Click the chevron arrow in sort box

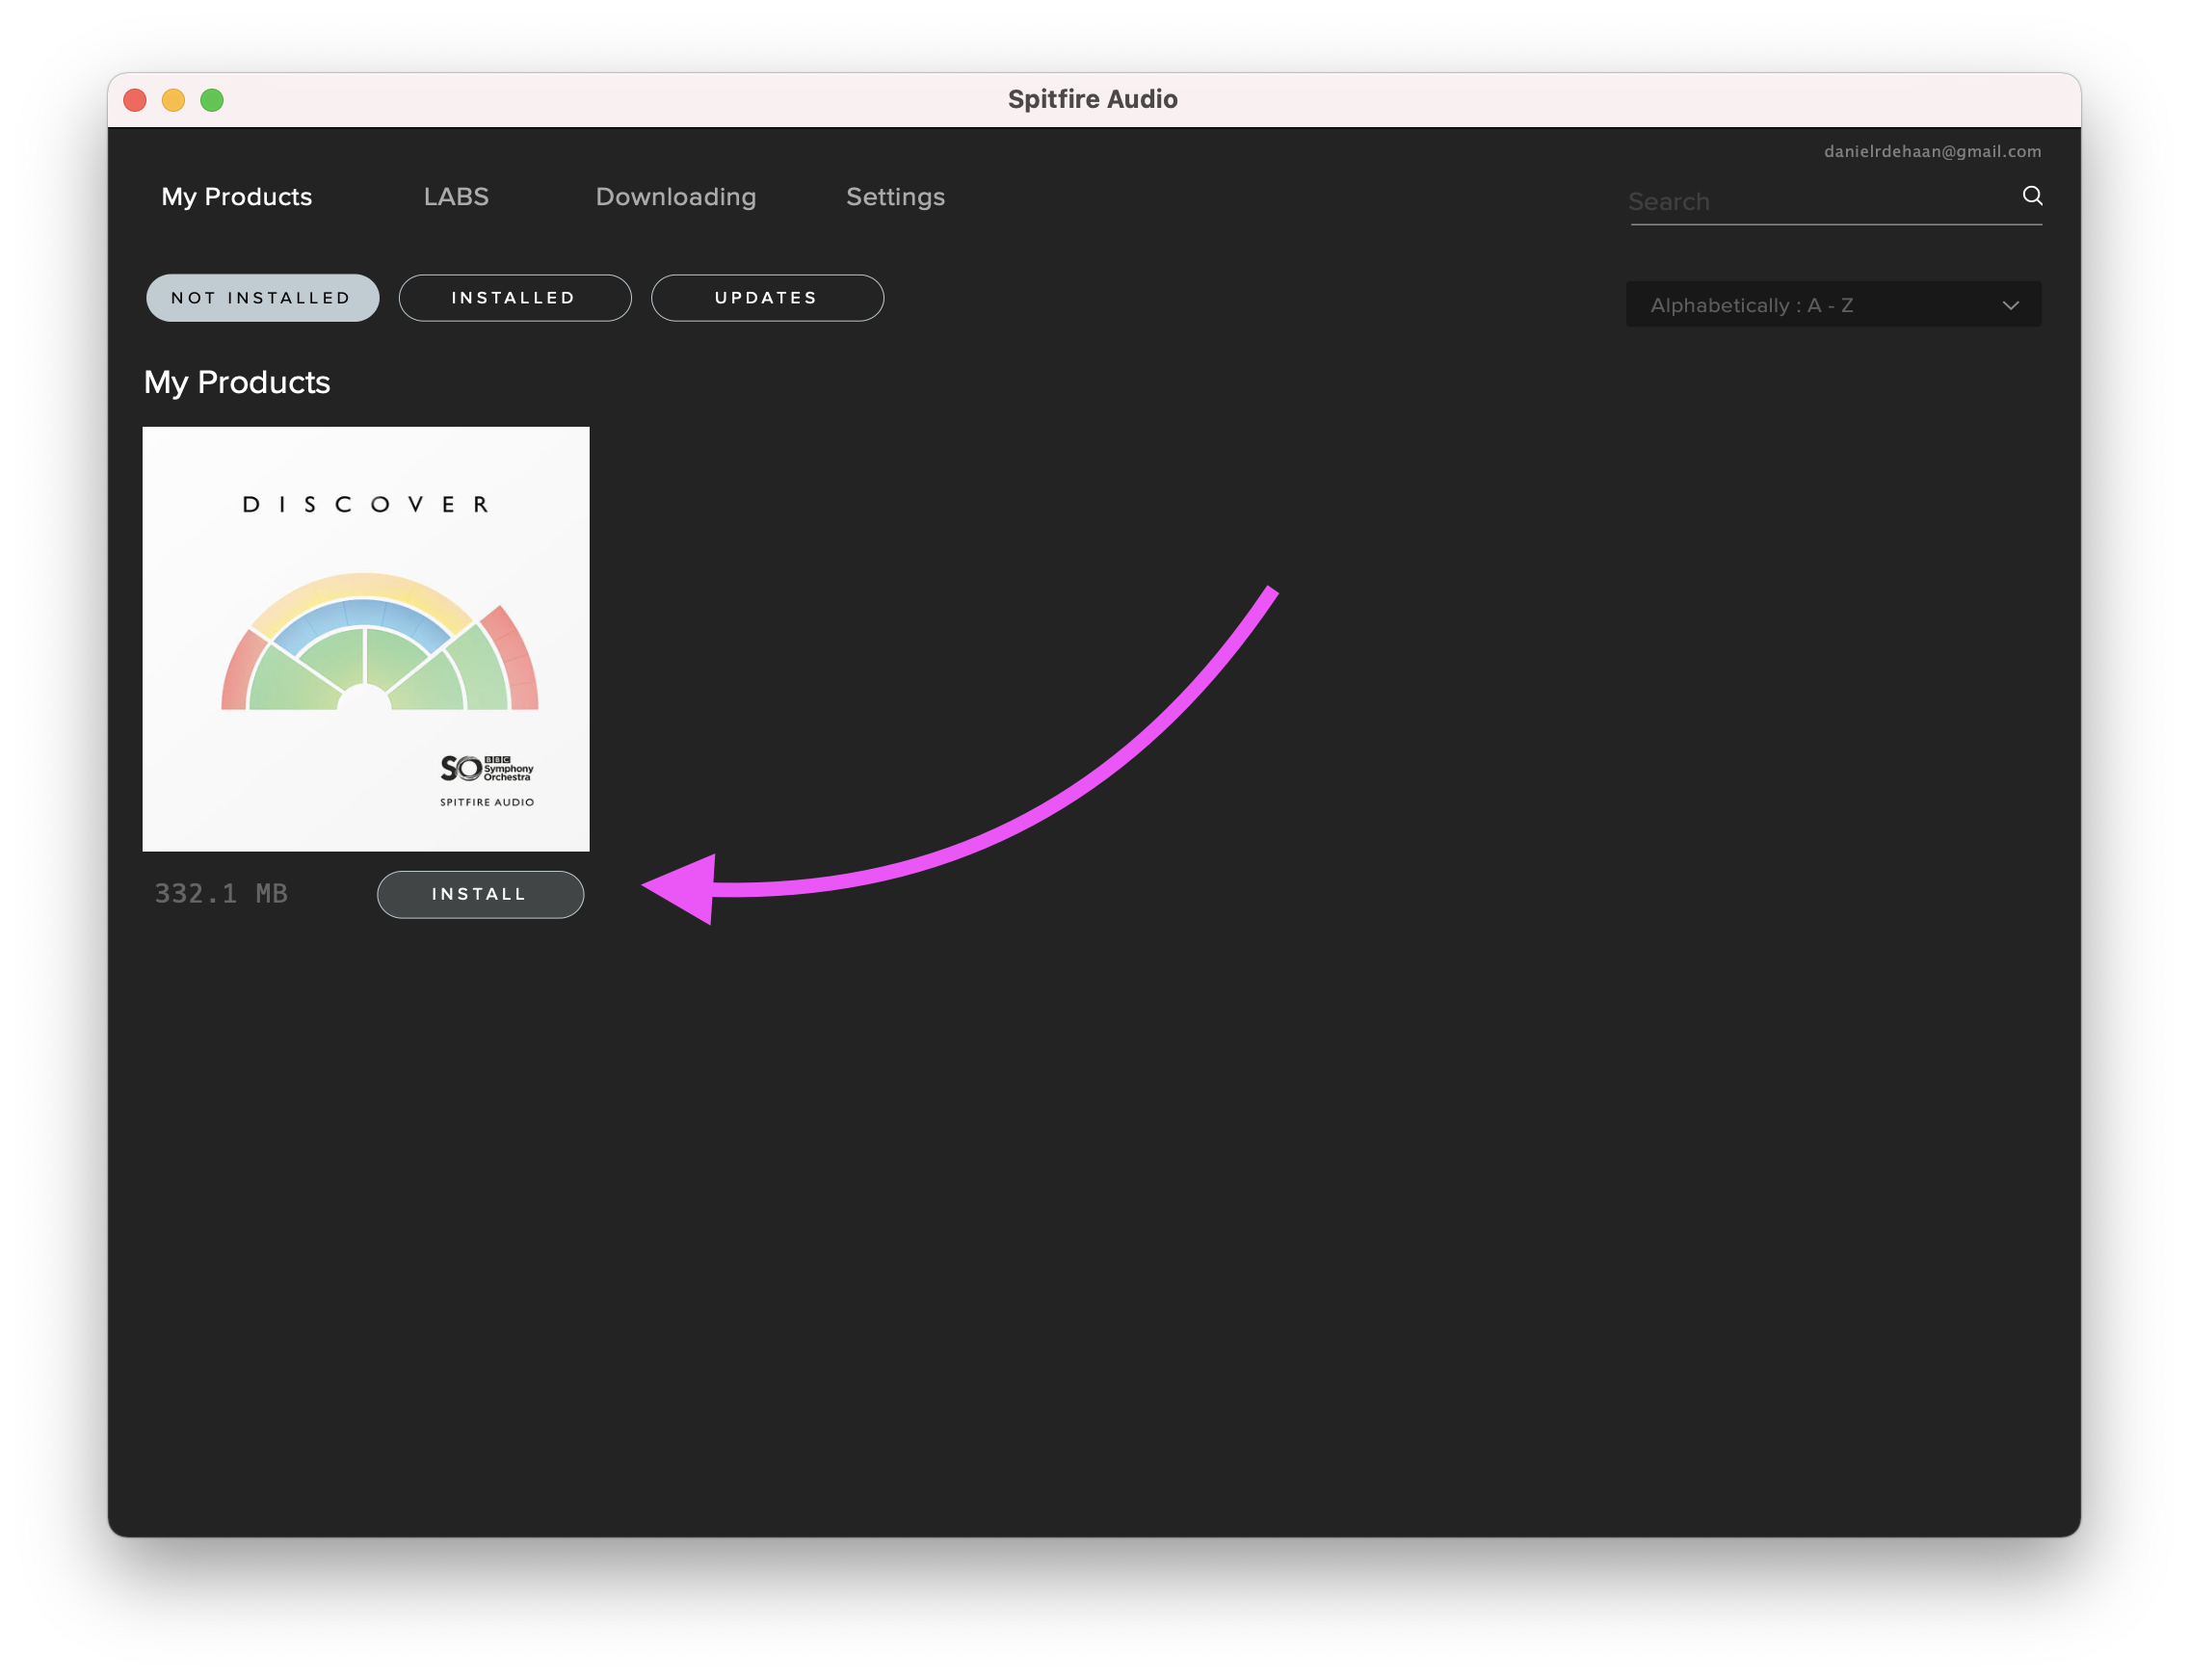tap(2010, 305)
